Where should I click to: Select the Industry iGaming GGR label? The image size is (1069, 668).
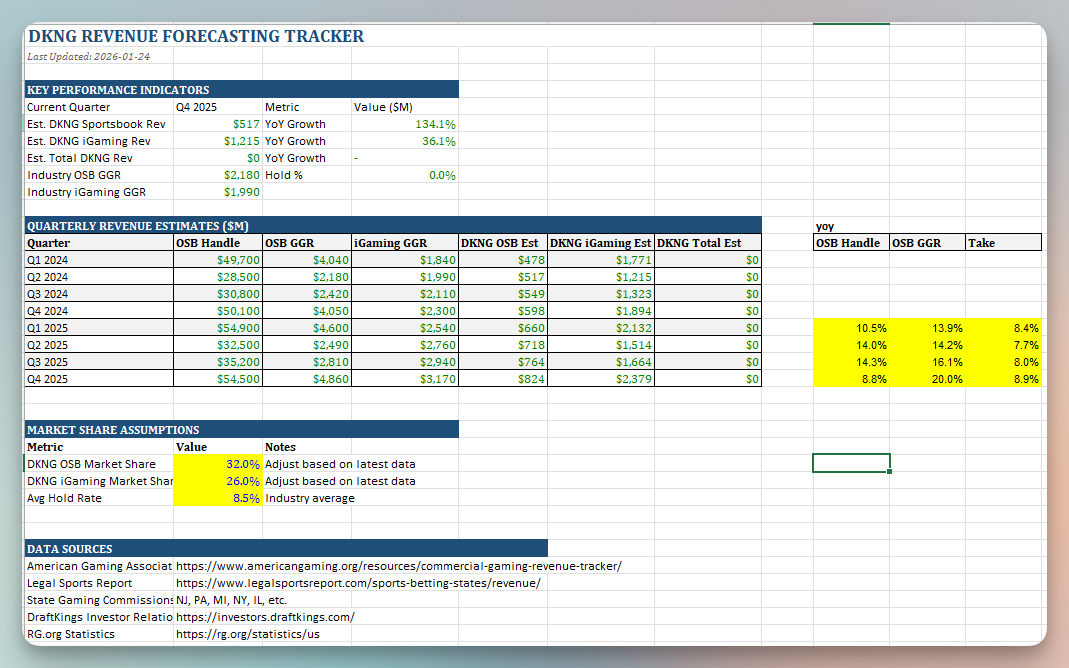point(87,192)
